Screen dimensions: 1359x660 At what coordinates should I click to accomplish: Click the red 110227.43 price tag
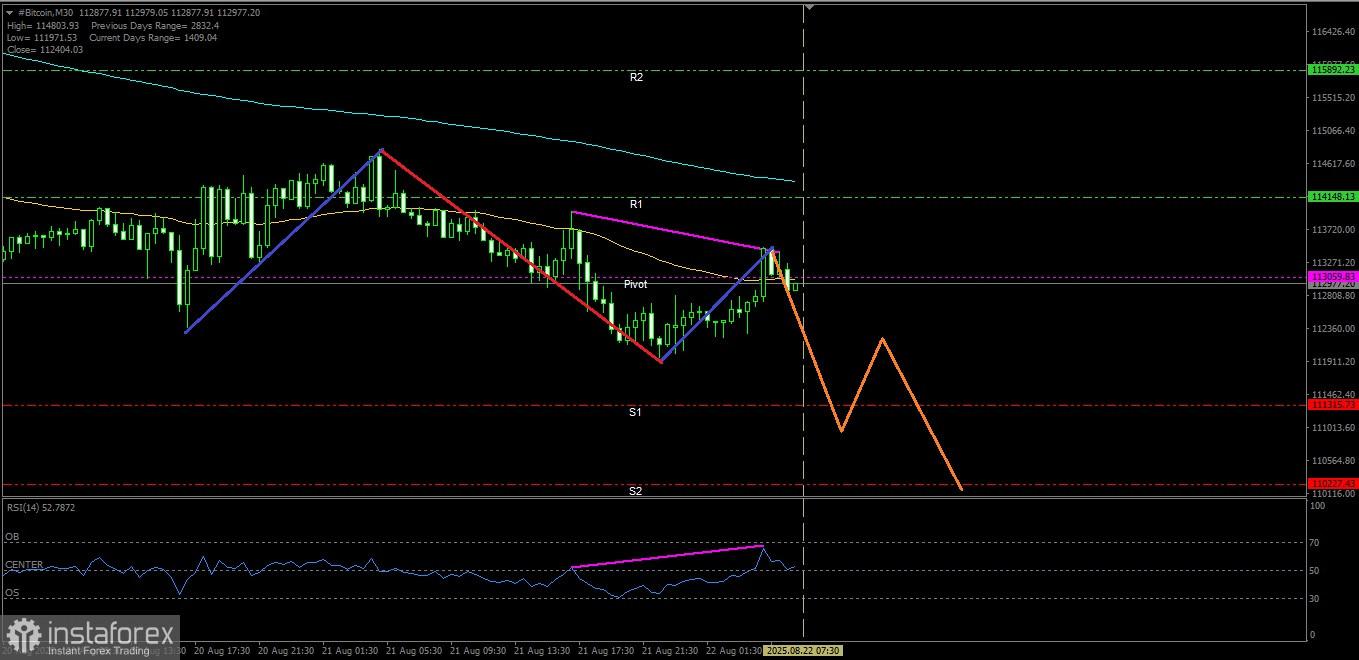tap(1333, 483)
